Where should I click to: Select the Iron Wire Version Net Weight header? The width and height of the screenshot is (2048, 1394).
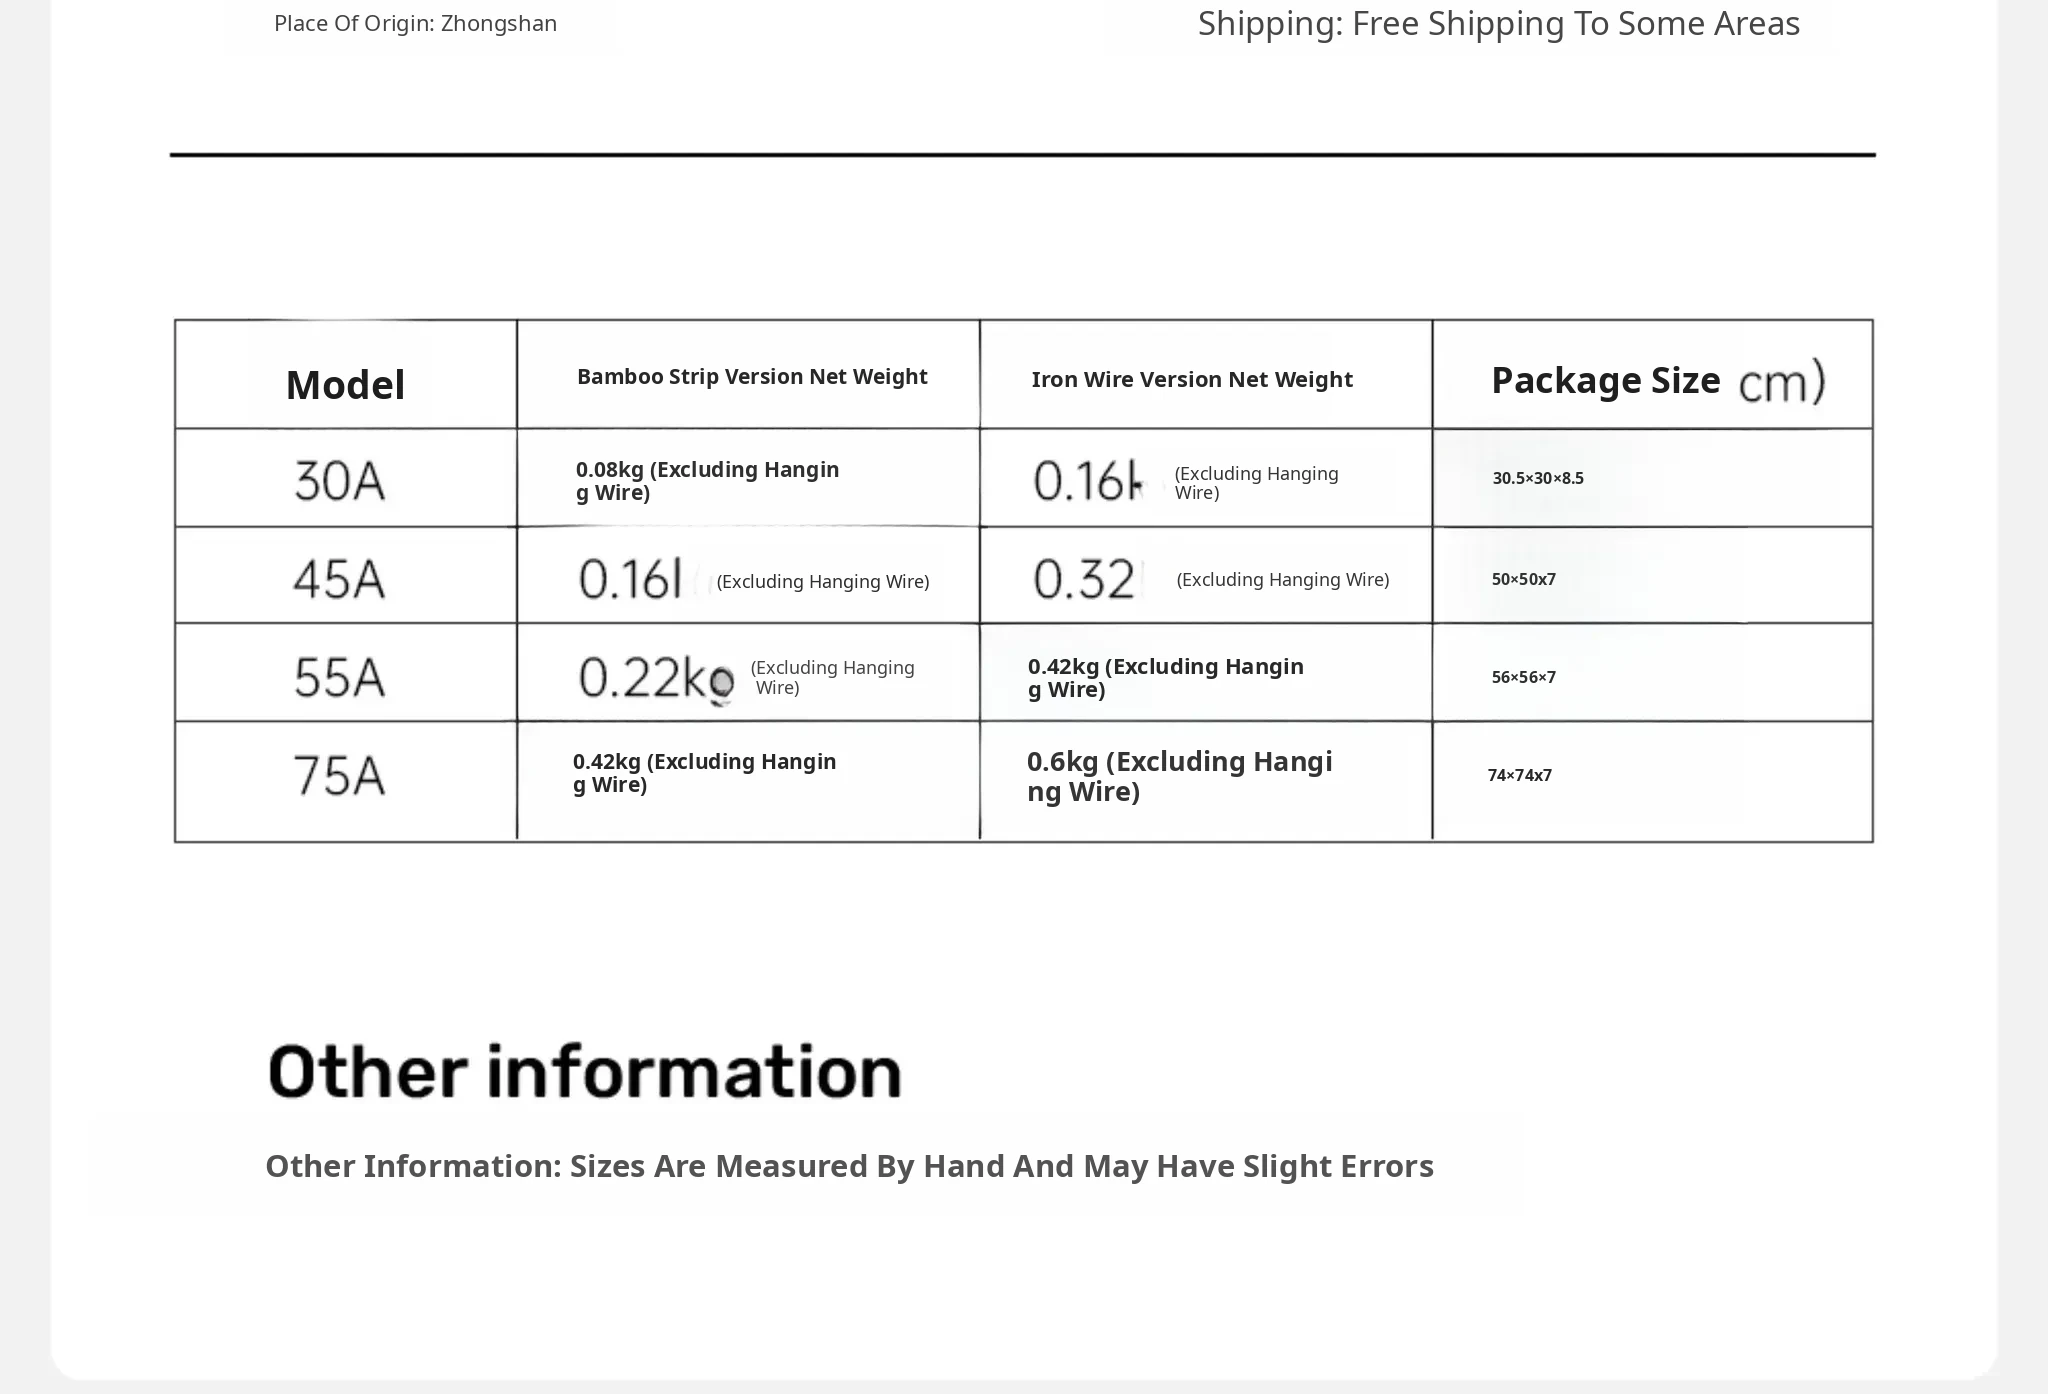pos(1191,380)
